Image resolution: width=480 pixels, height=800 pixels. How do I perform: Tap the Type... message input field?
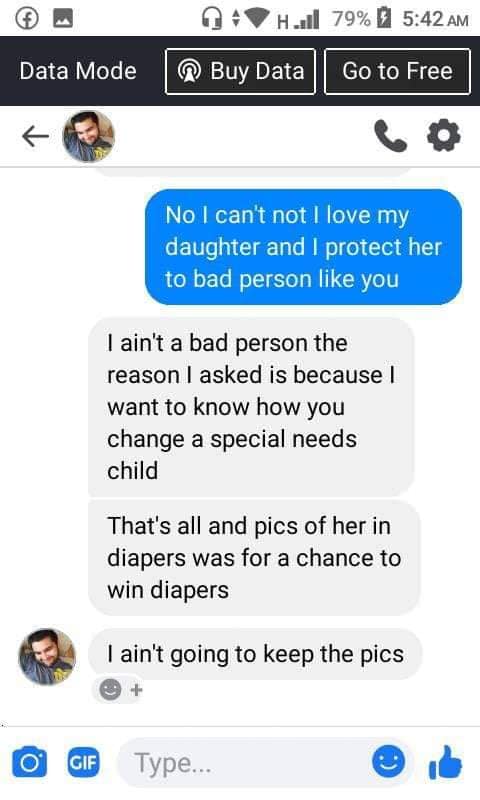pyautogui.click(x=245, y=763)
